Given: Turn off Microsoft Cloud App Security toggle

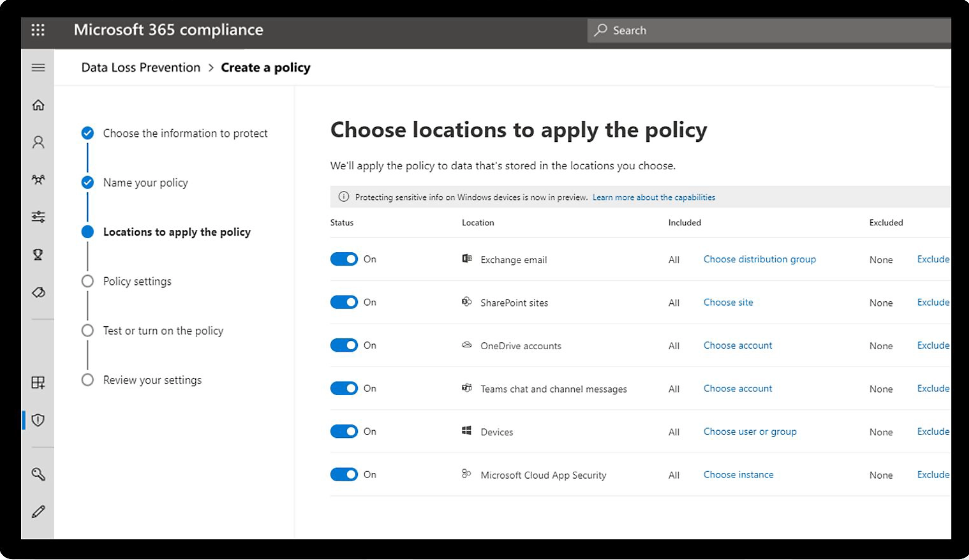Looking at the screenshot, I should tap(344, 474).
